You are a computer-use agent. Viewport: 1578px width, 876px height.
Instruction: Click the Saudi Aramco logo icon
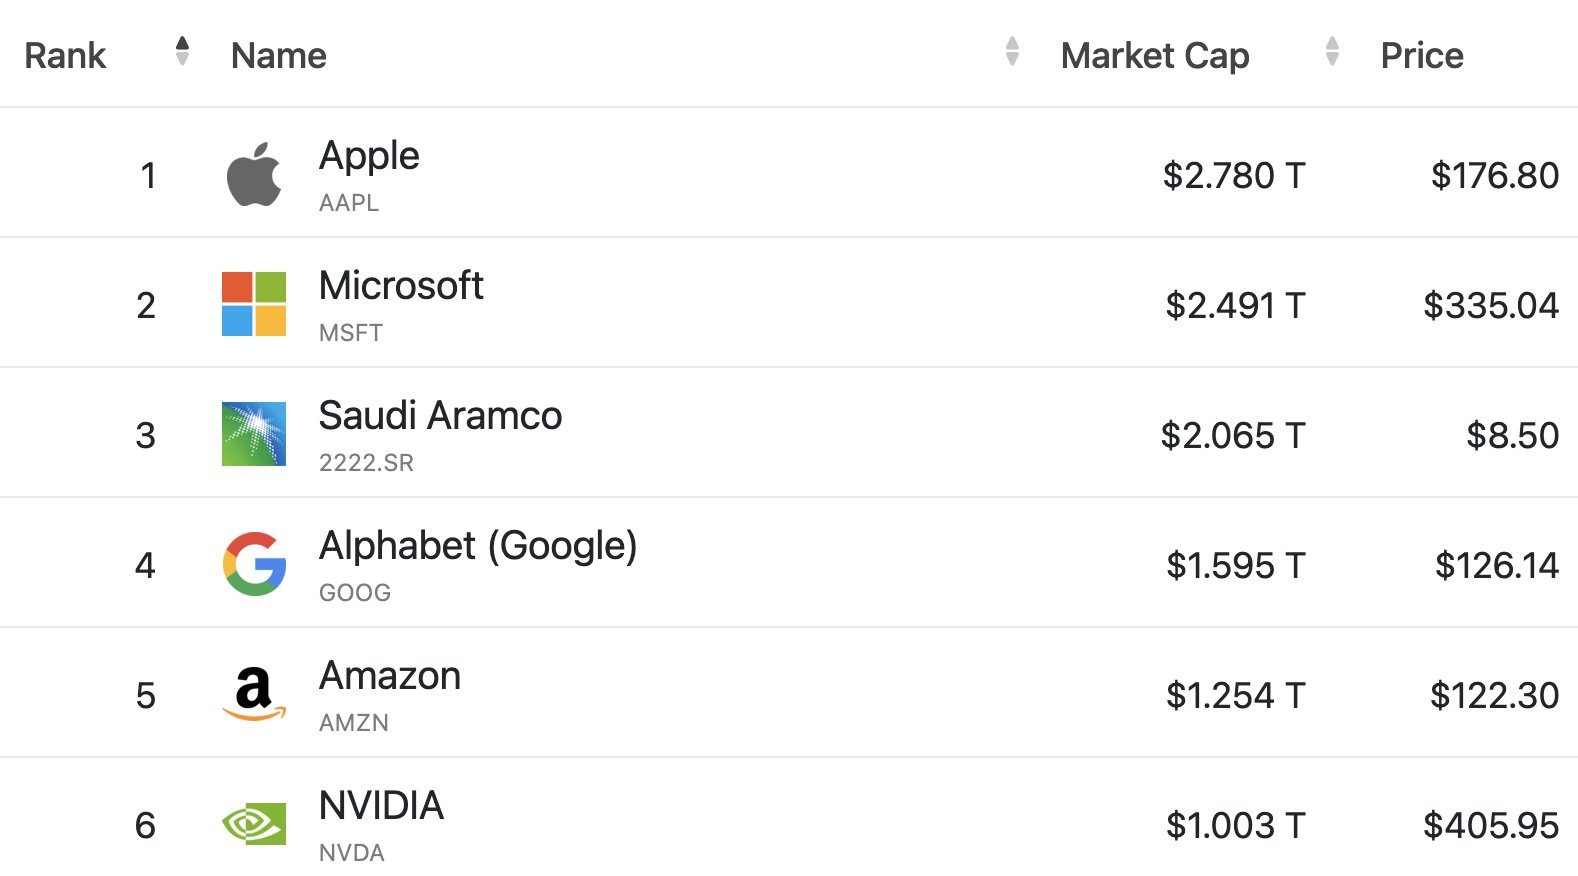(254, 434)
